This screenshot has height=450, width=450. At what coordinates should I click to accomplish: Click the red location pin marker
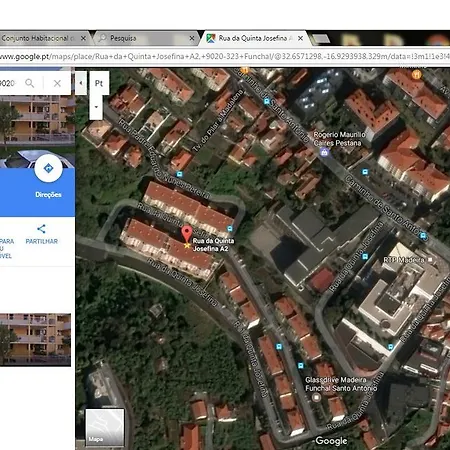tap(187, 234)
